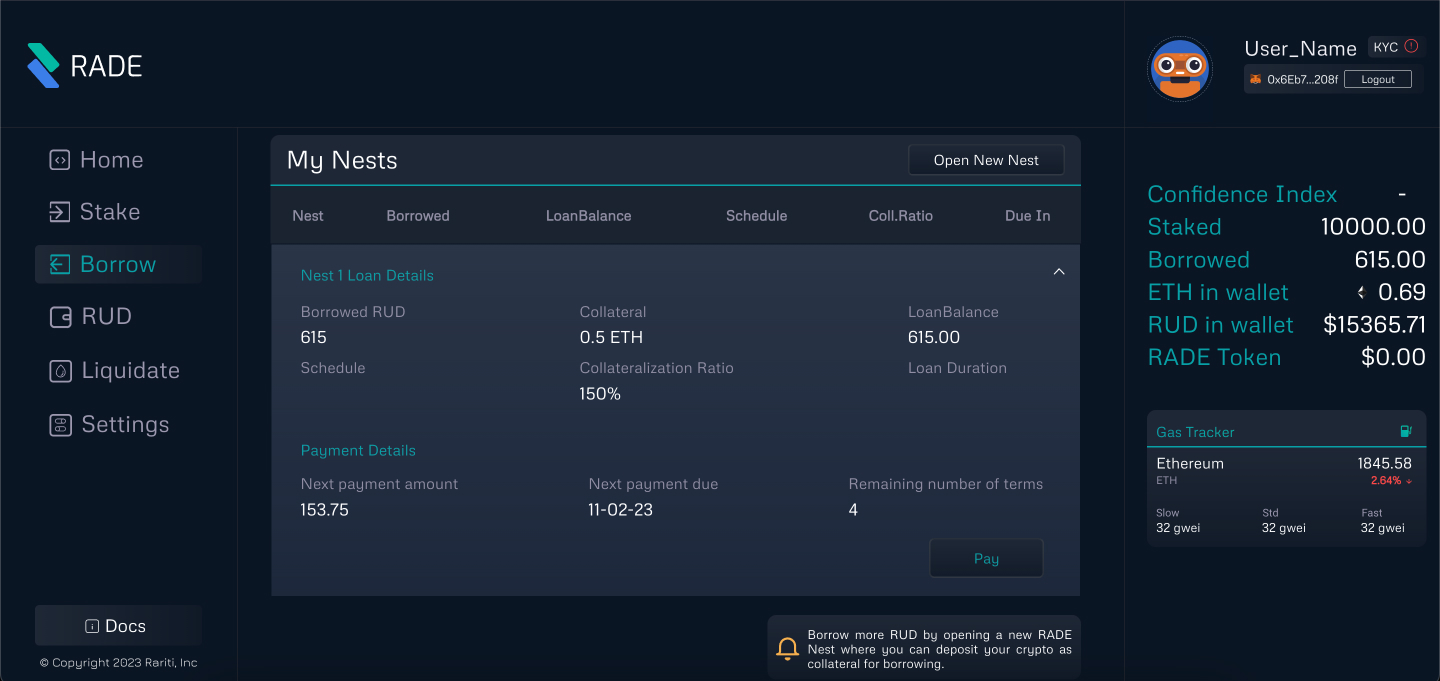Click the Liquidate droplet icon
Viewport: 1440px width, 681px height.
(60, 371)
